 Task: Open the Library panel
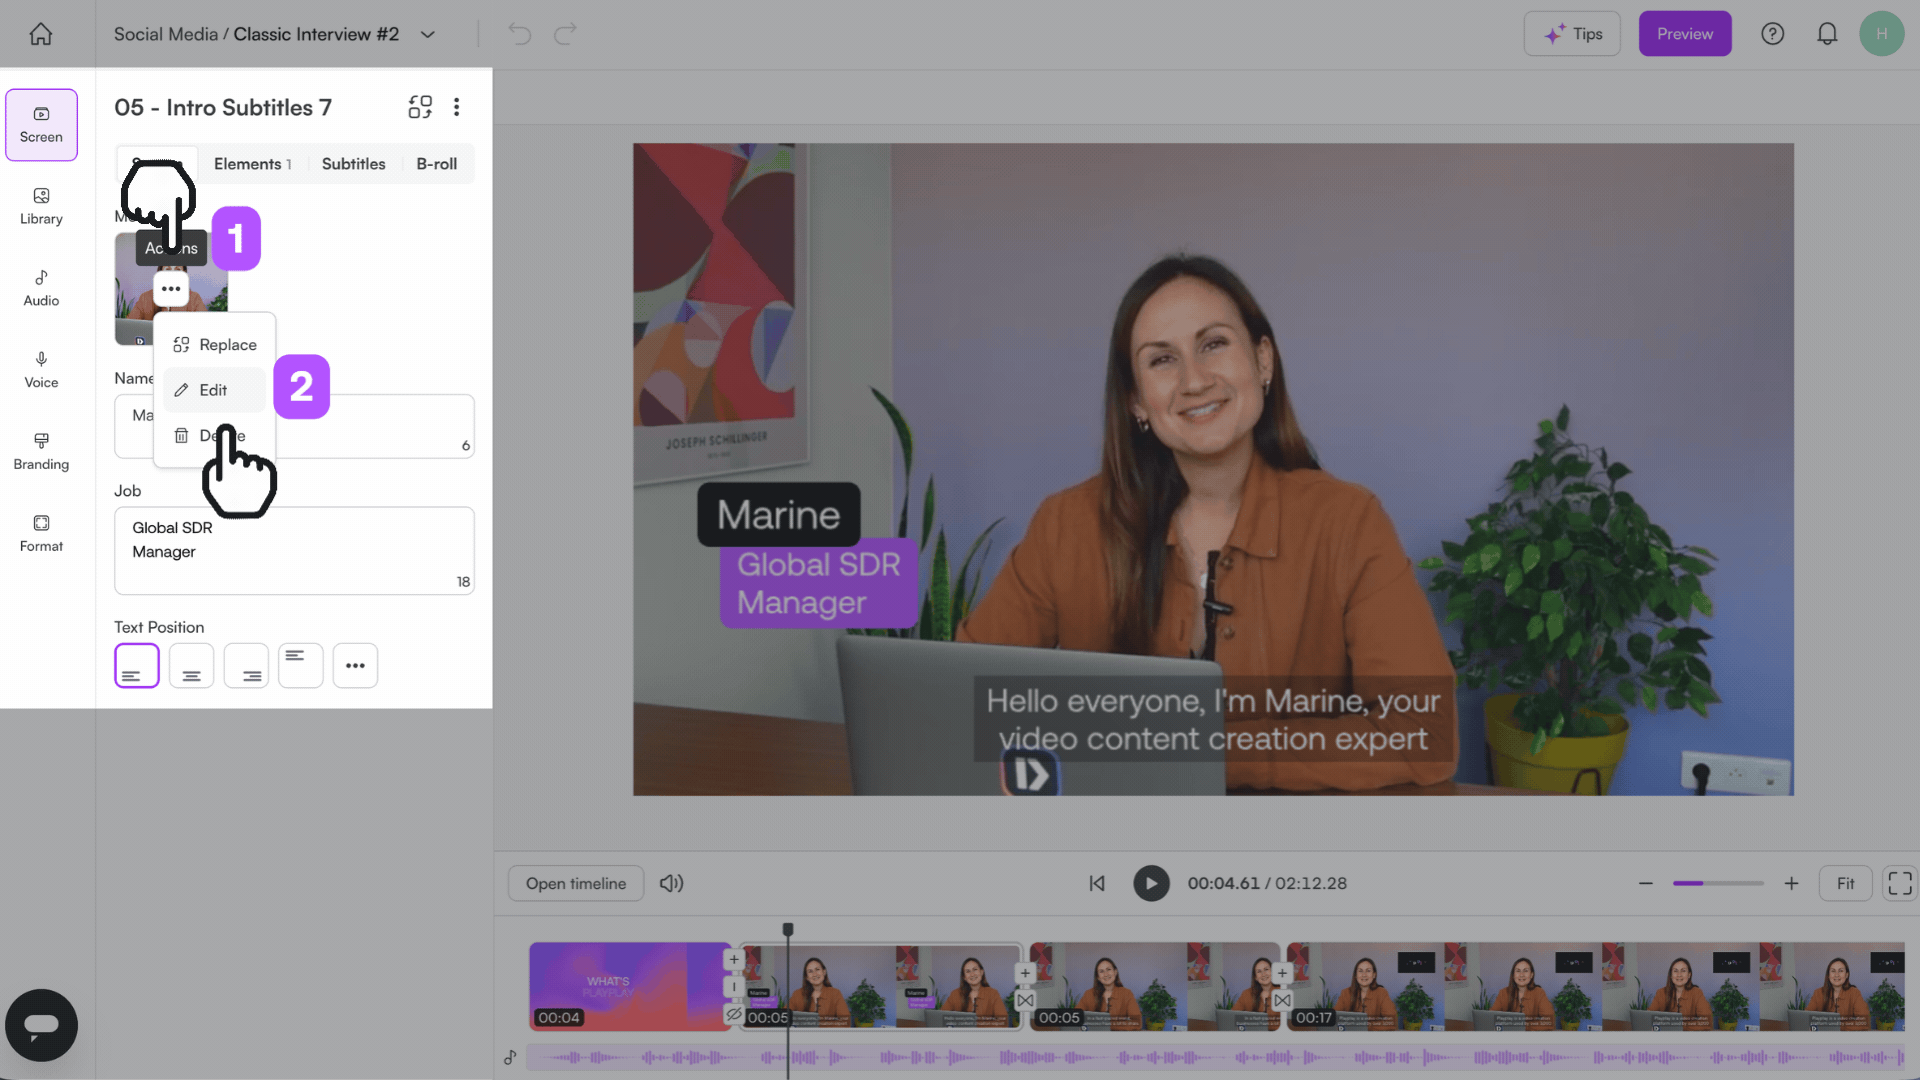[41, 207]
